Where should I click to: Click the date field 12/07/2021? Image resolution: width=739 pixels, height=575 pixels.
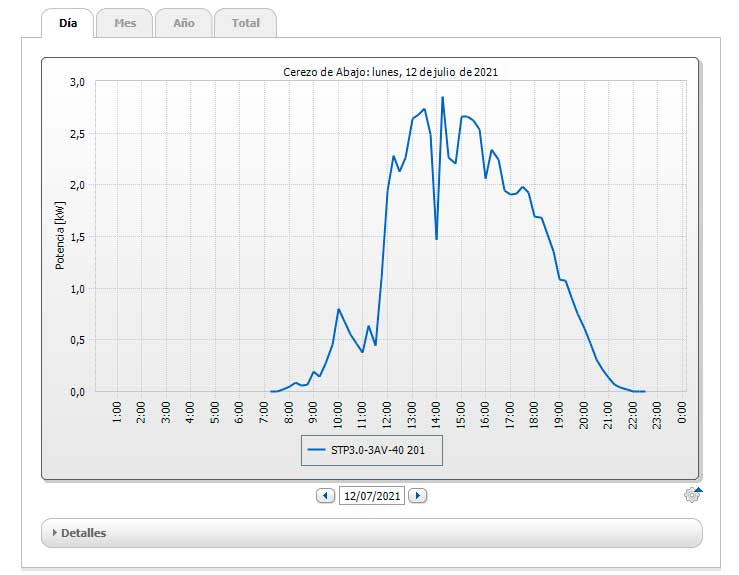click(372, 496)
